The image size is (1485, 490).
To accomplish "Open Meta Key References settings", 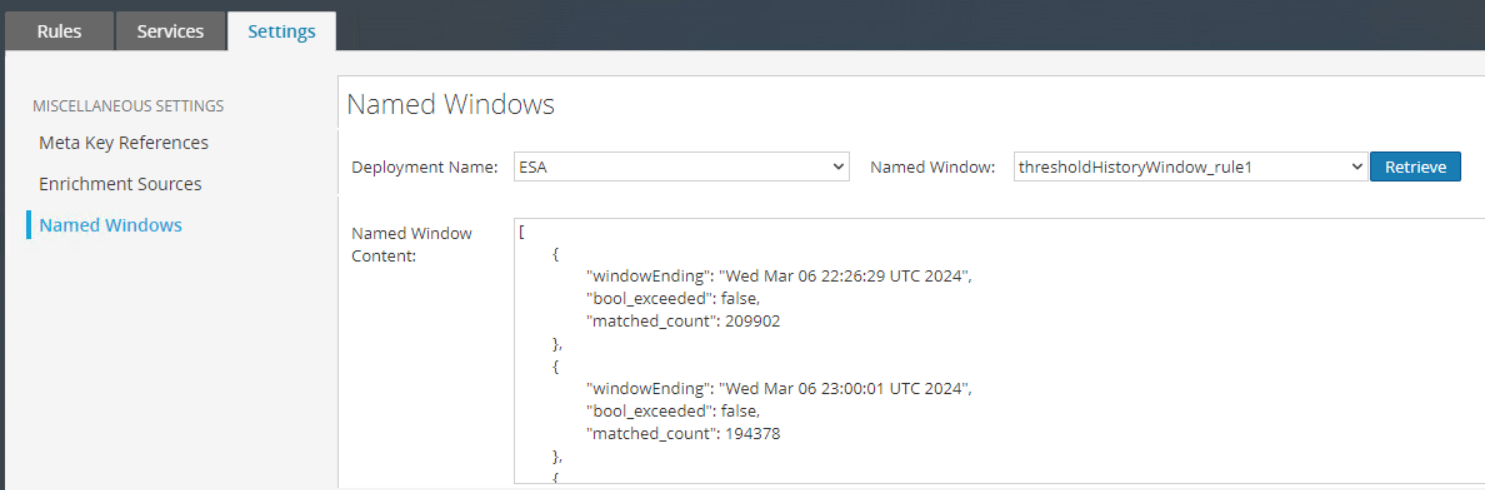I will [x=123, y=143].
